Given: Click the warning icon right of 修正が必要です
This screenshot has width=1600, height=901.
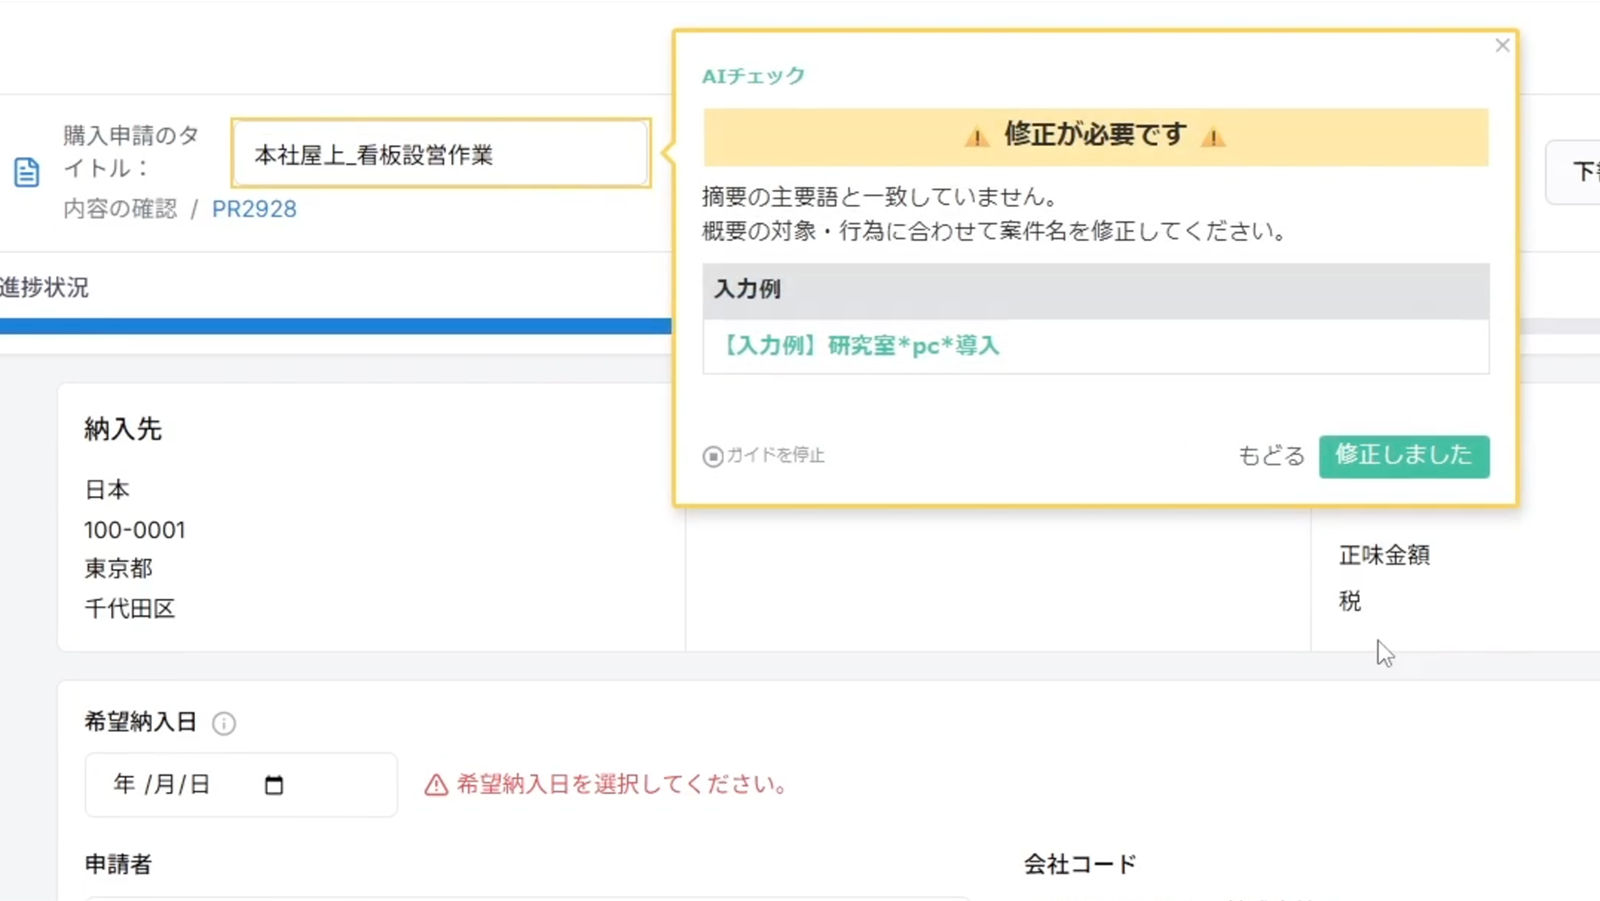Looking at the screenshot, I should [1213, 137].
